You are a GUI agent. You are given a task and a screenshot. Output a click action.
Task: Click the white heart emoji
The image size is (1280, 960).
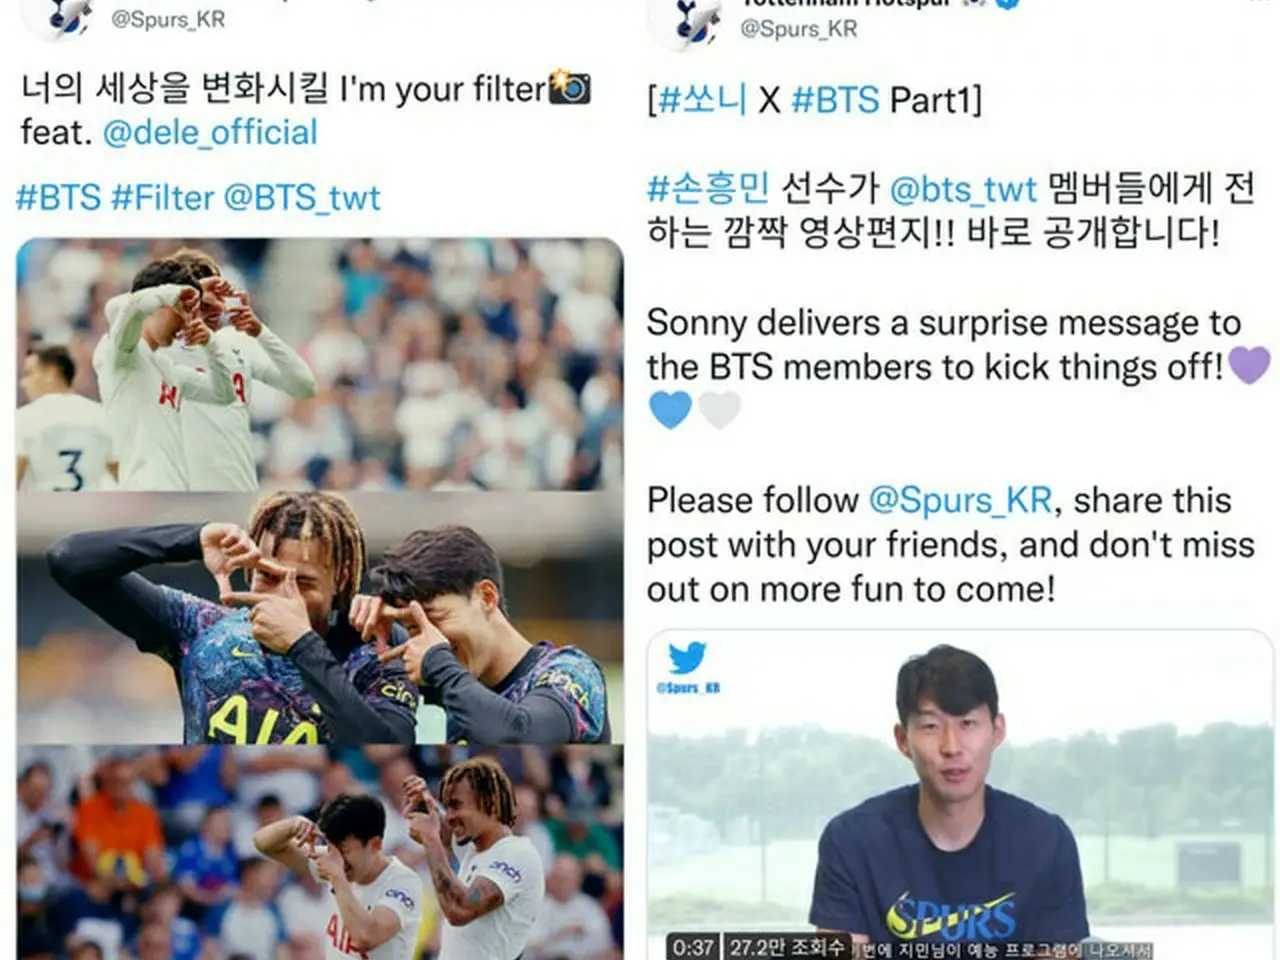point(719,410)
